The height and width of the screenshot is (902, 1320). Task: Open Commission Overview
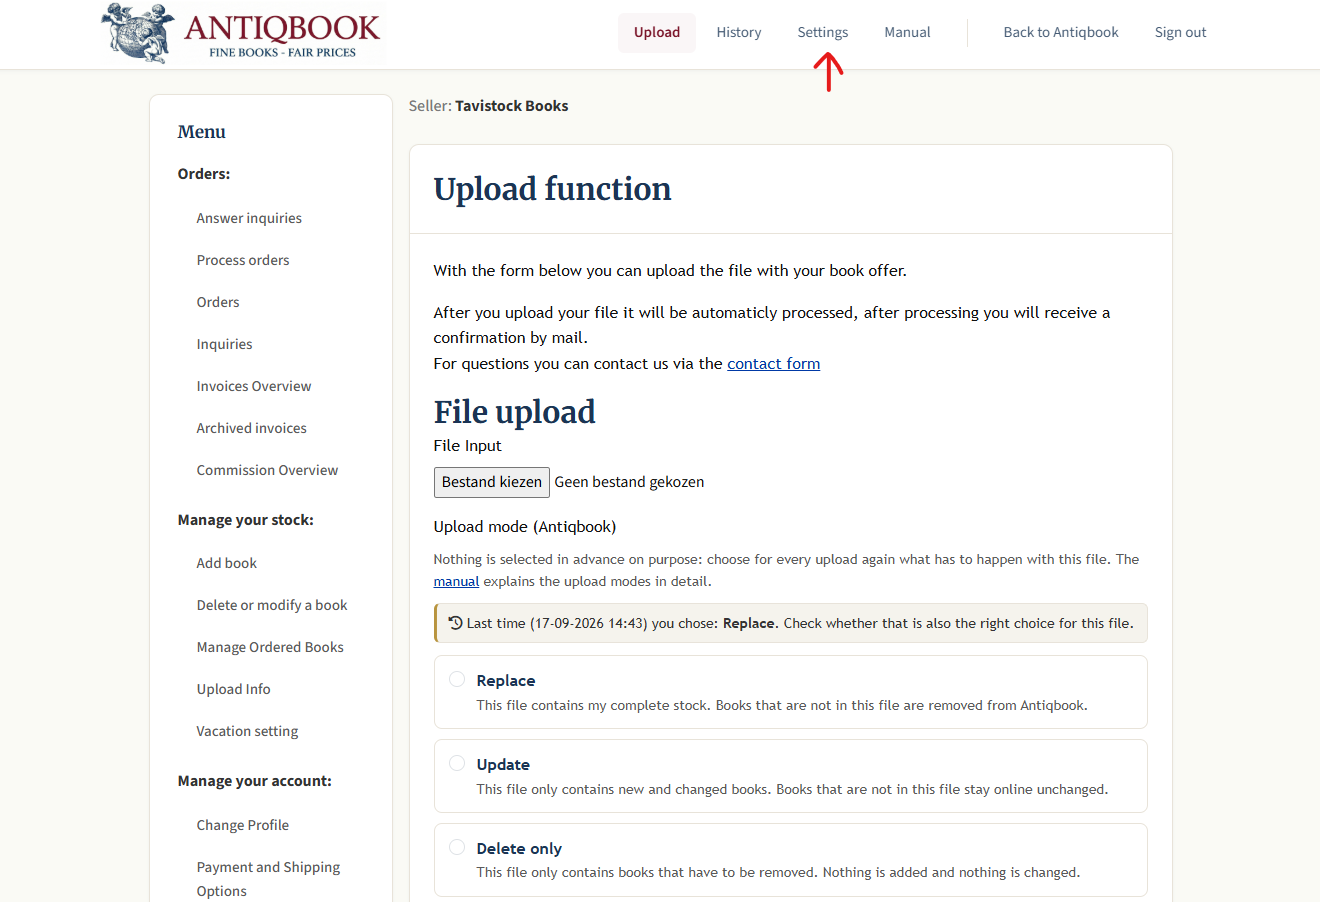(267, 470)
